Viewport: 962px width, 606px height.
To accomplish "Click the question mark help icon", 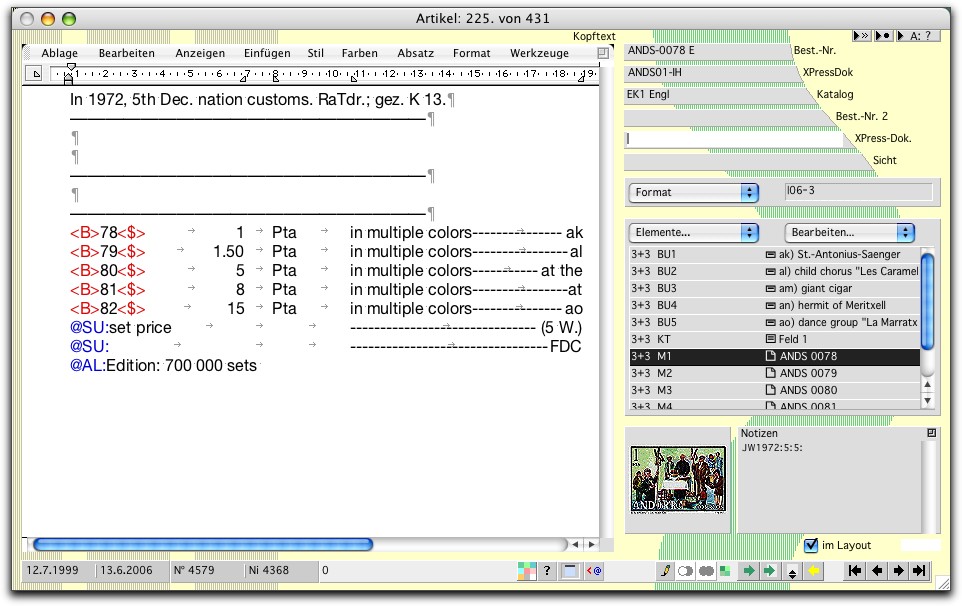I will pos(547,571).
